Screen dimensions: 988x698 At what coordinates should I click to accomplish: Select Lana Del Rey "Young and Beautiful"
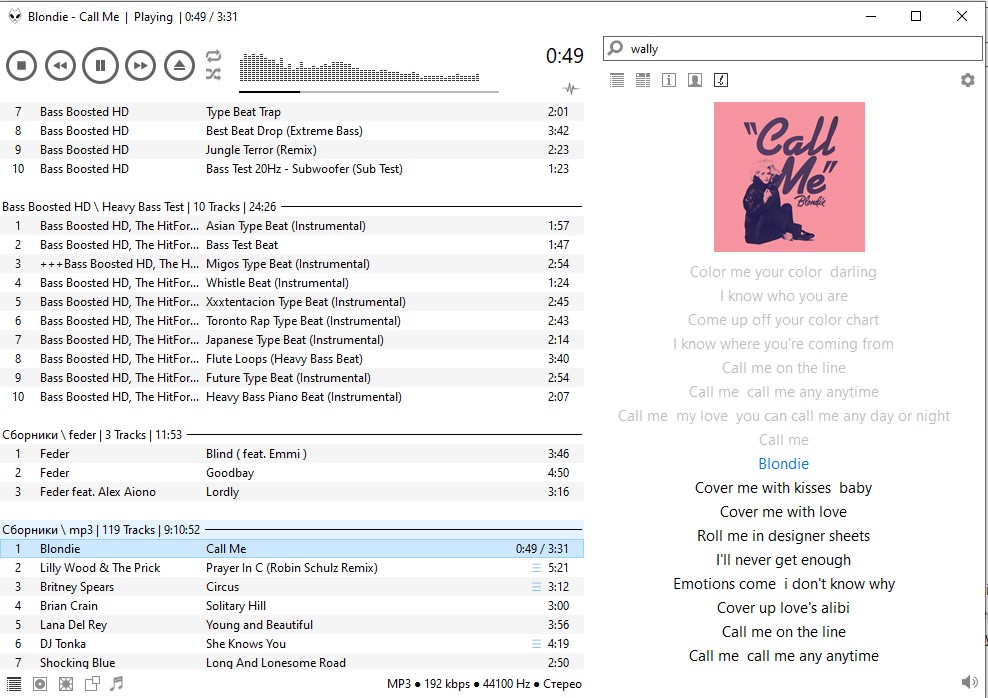[292, 624]
